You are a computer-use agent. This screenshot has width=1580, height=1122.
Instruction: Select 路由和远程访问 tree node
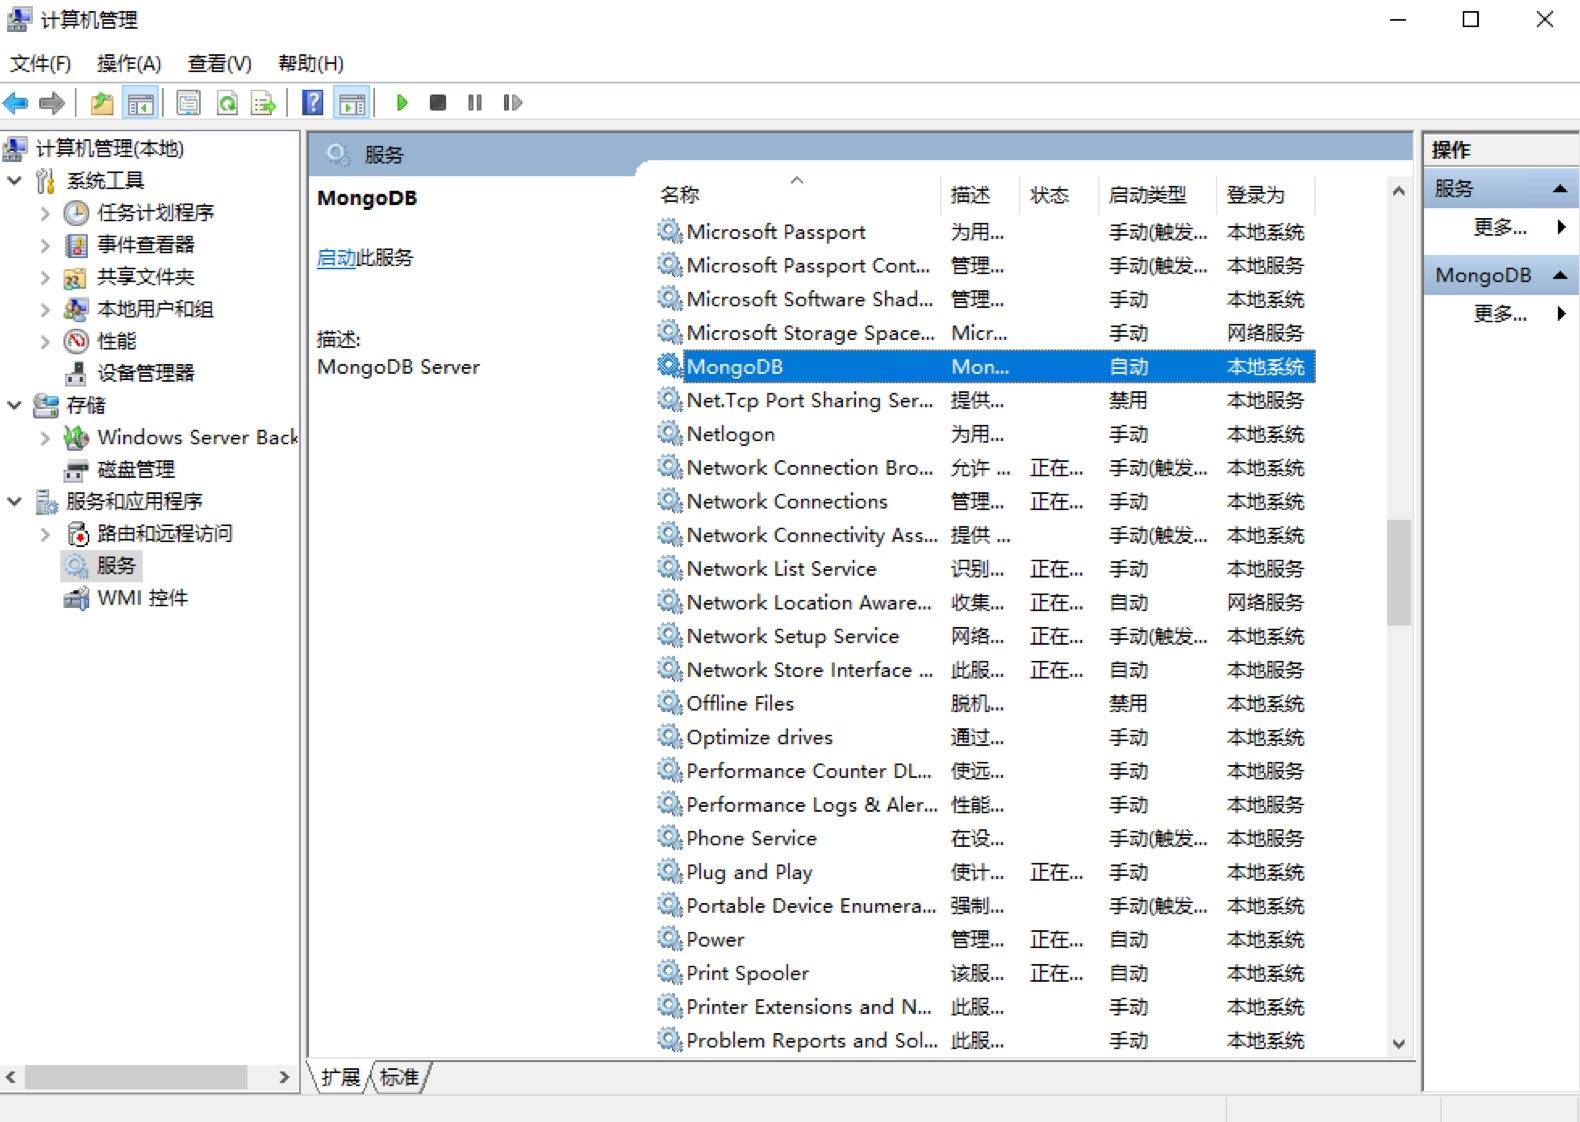click(x=164, y=533)
